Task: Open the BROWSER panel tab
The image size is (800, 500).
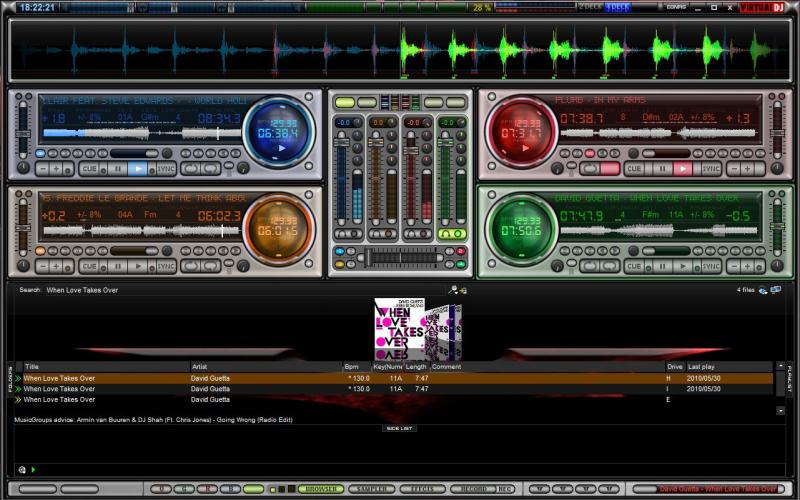Action: (x=320, y=489)
